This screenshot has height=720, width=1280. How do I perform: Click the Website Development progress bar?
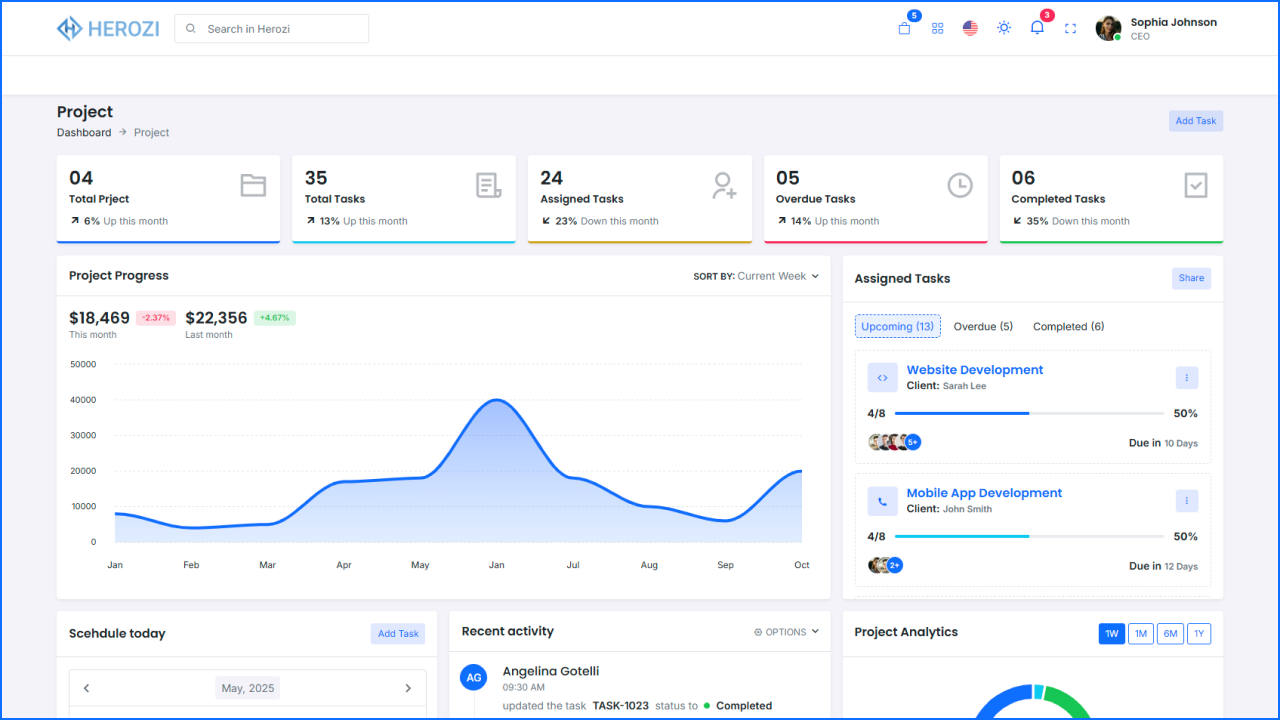(1030, 413)
